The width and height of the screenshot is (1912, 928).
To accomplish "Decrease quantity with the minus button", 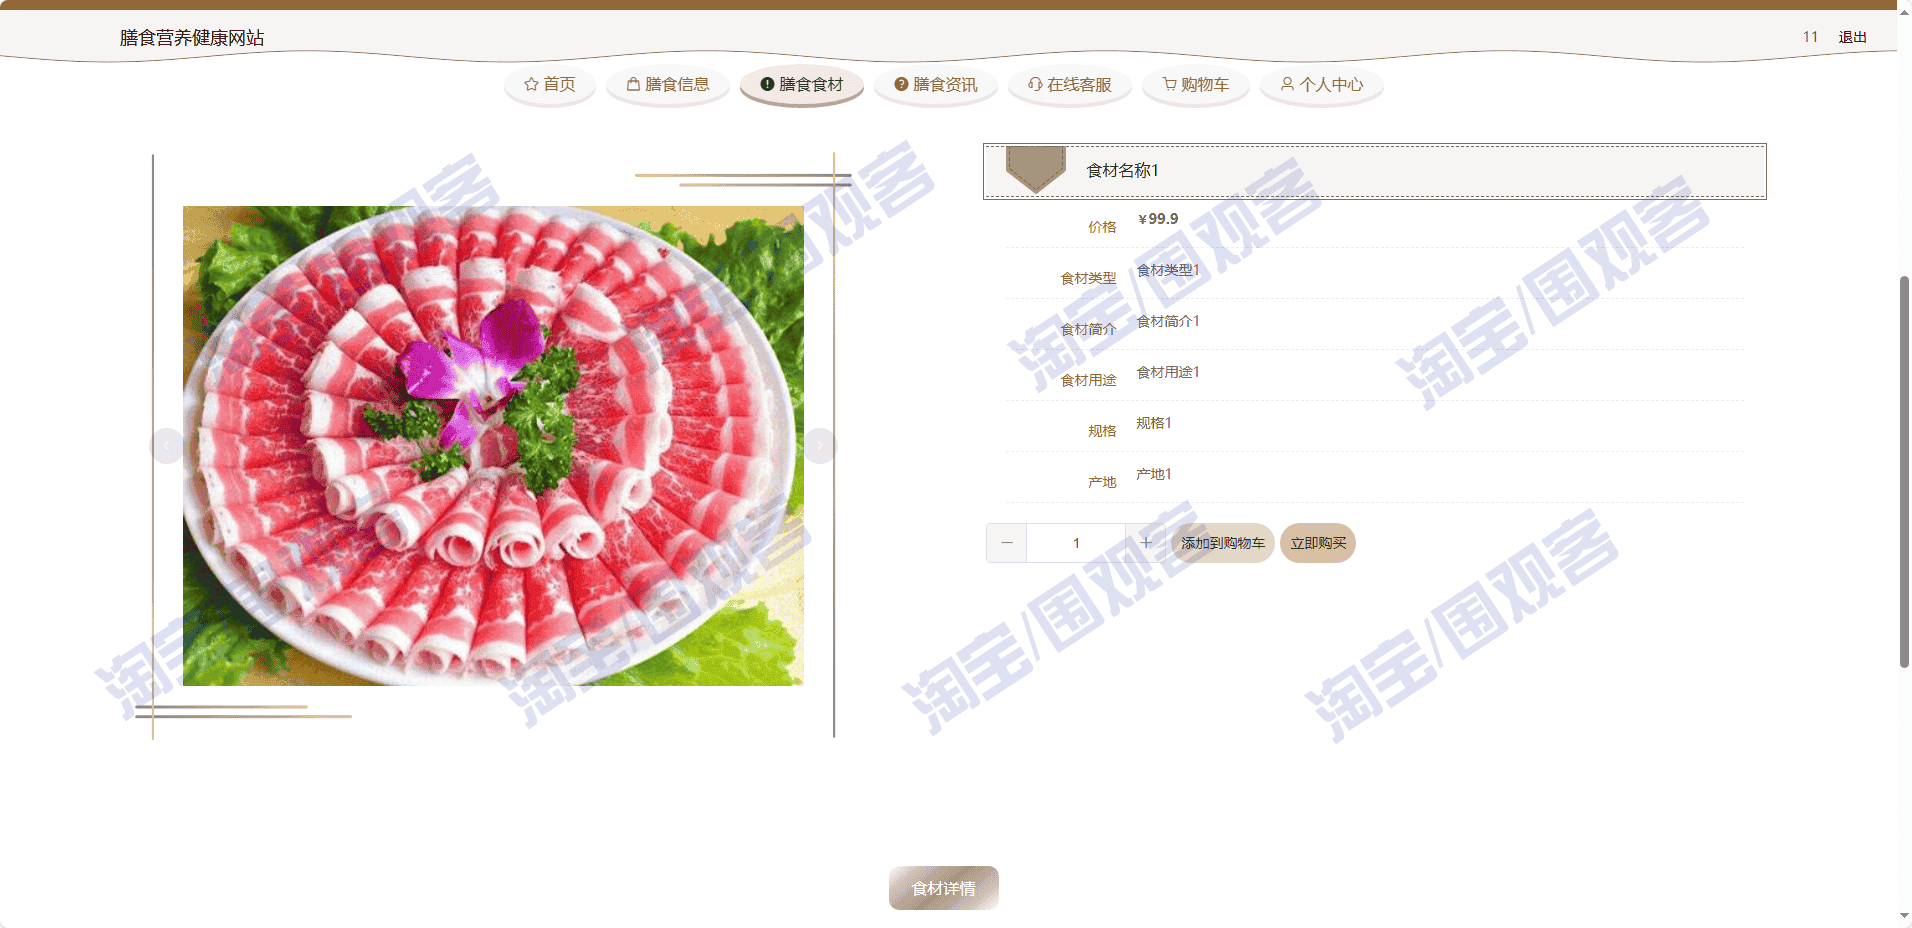I will click(x=1007, y=543).
